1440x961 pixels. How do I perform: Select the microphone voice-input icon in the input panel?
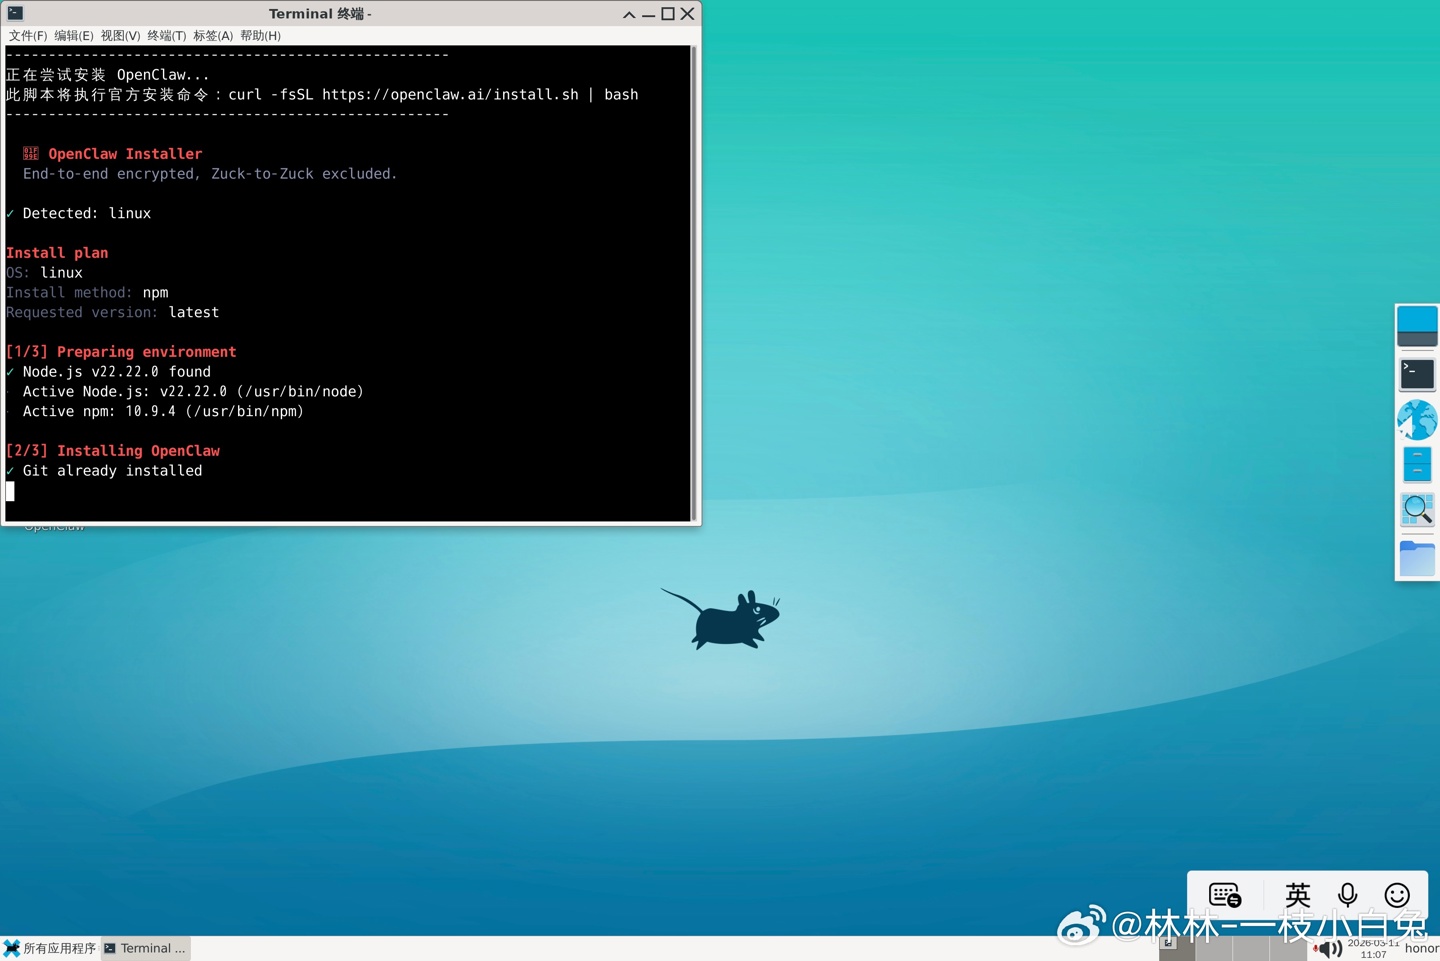coord(1347,895)
